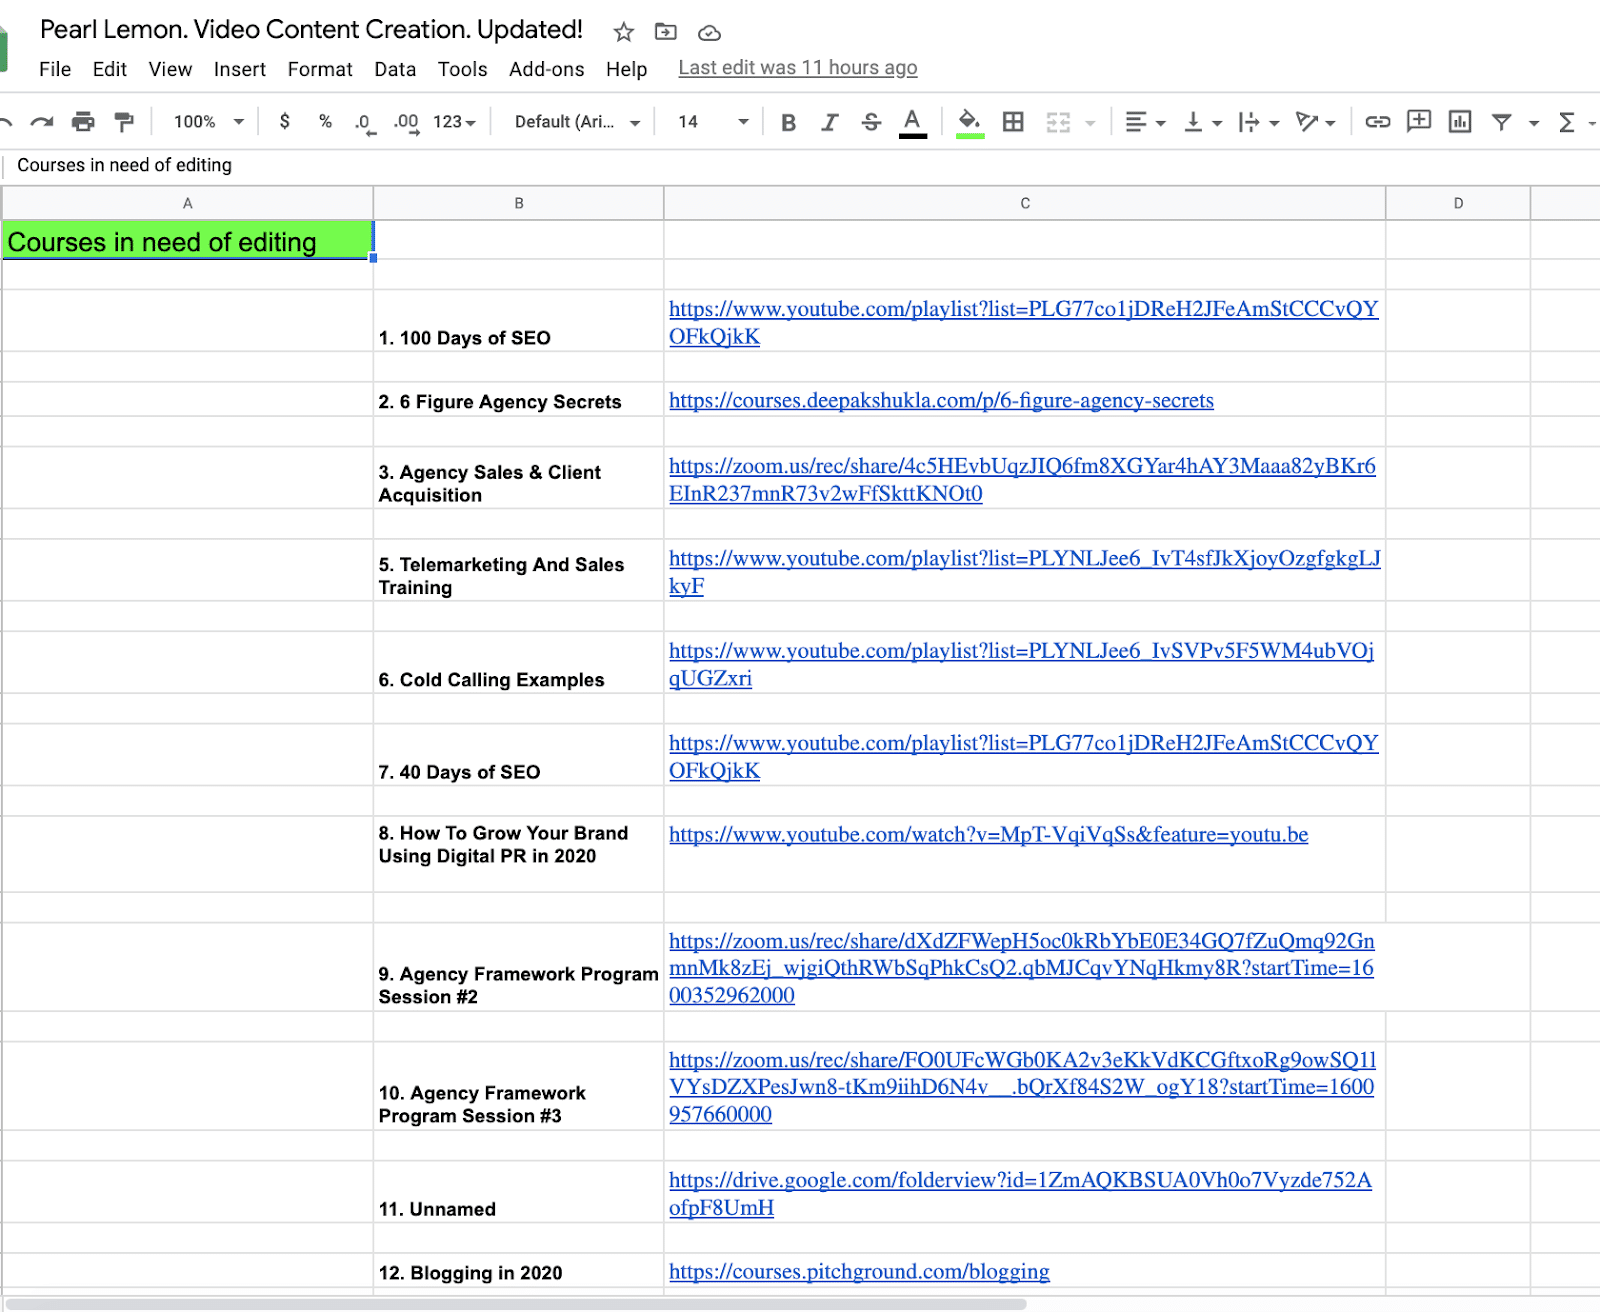
Task: Open the Format menu
Action: 320,69
